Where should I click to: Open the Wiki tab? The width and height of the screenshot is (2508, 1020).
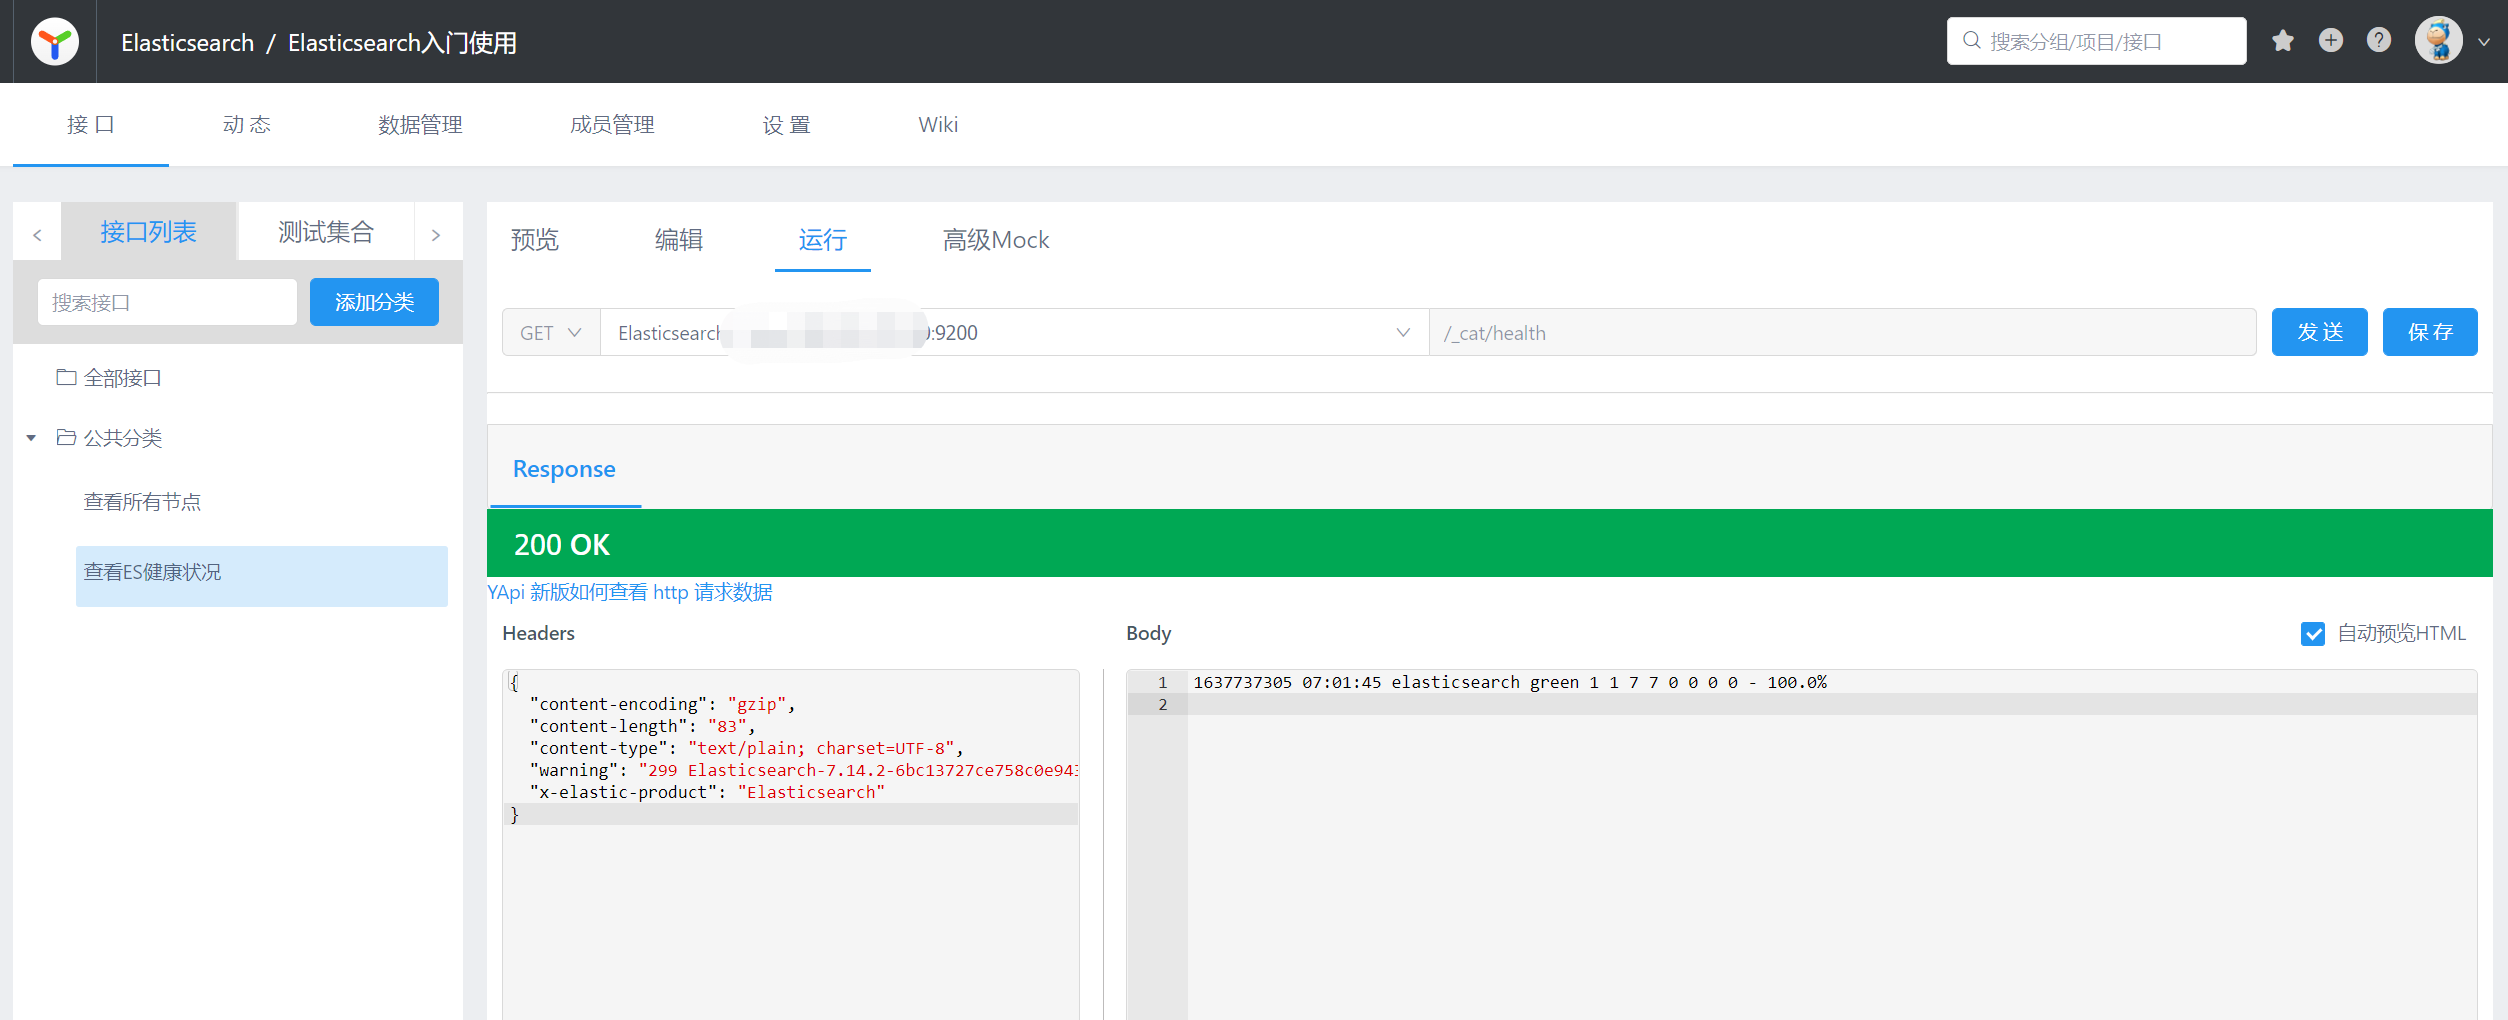(938, 125)
